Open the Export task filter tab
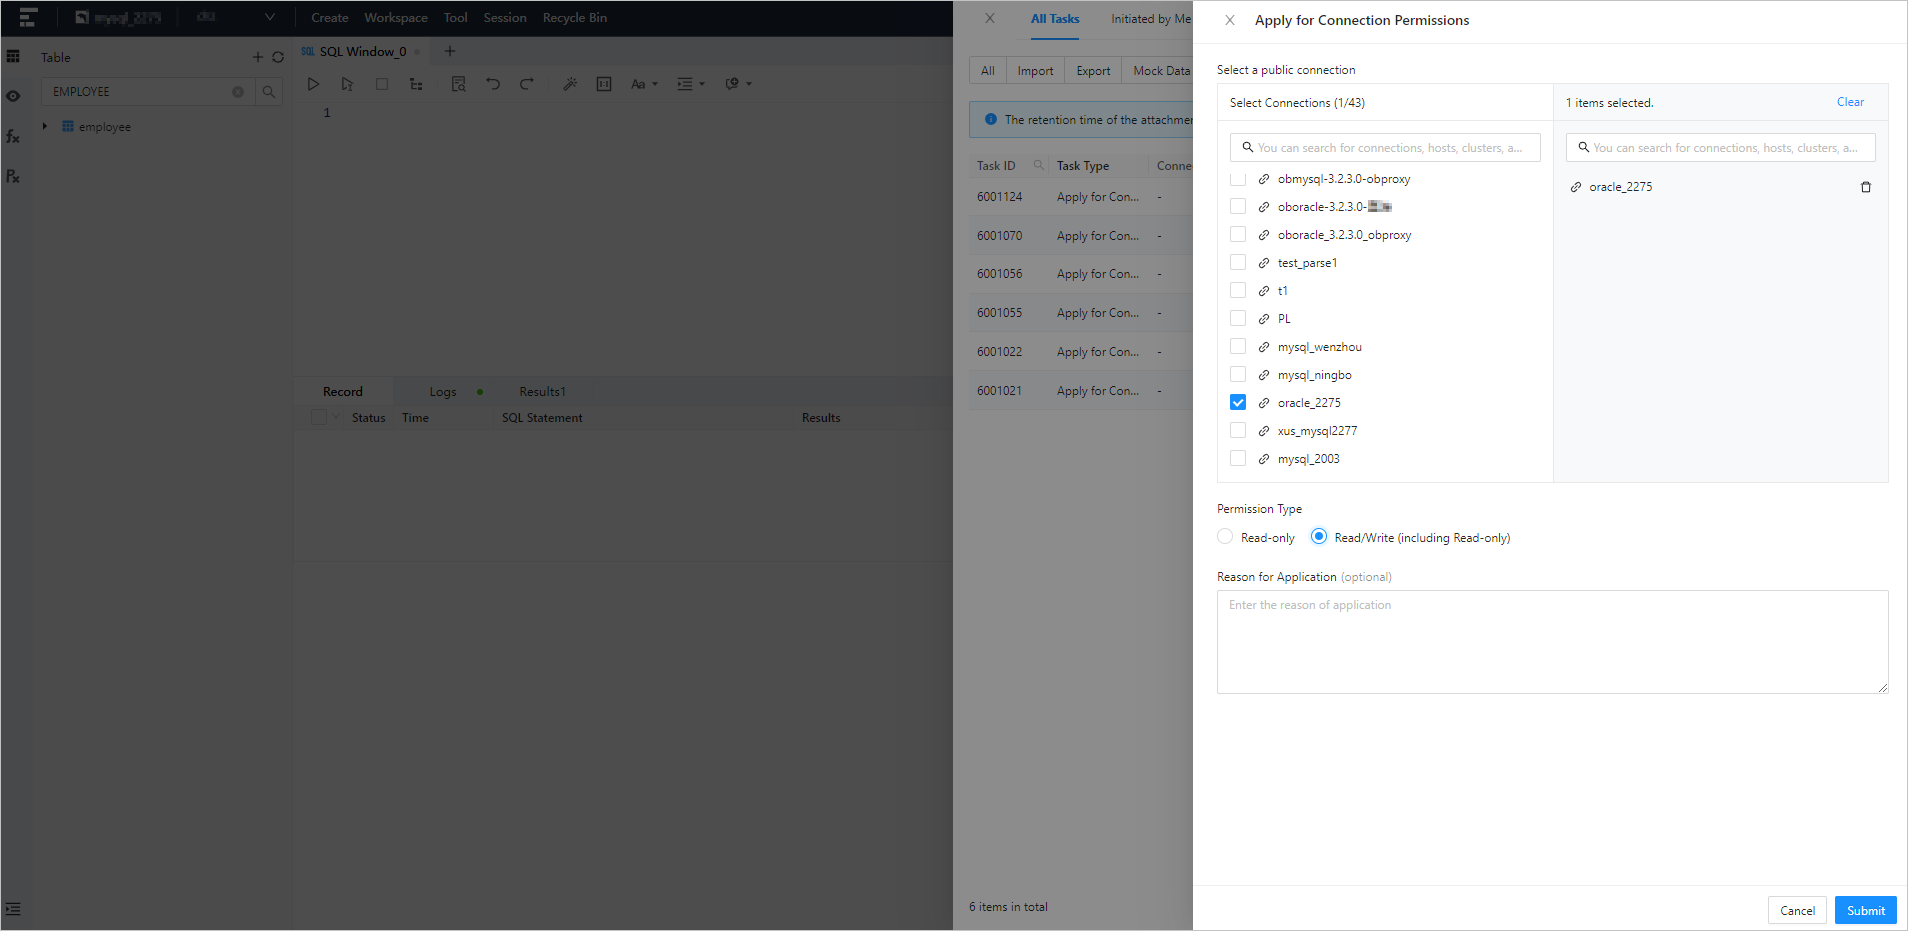The height and width of the screenshot is (931, 1908). point(1092,70)
